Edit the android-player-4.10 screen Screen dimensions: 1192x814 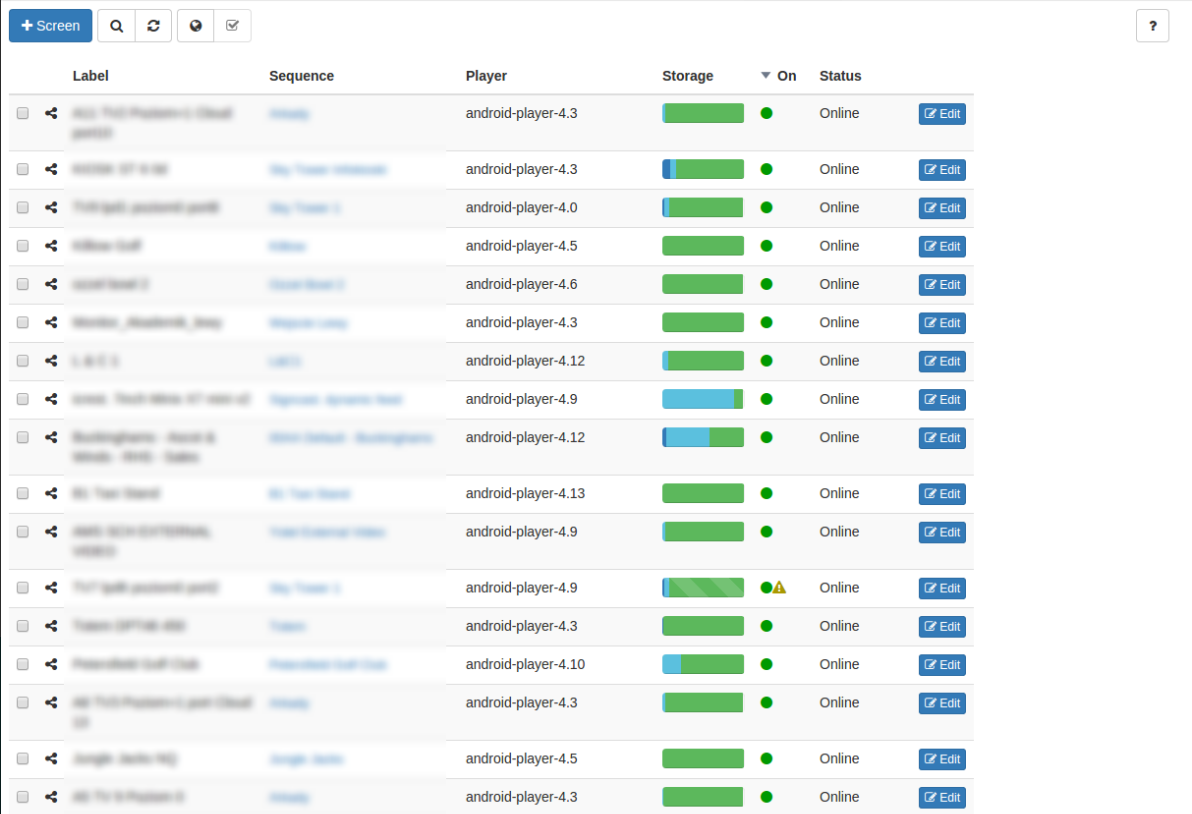tap(942, 665)
